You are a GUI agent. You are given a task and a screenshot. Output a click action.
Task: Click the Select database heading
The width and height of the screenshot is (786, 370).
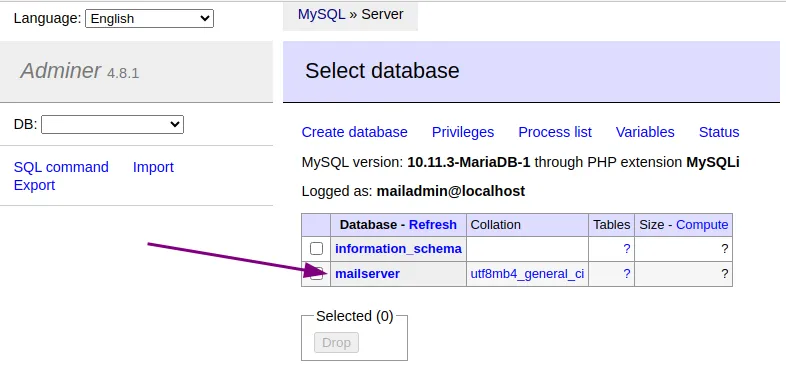point(382,71)
